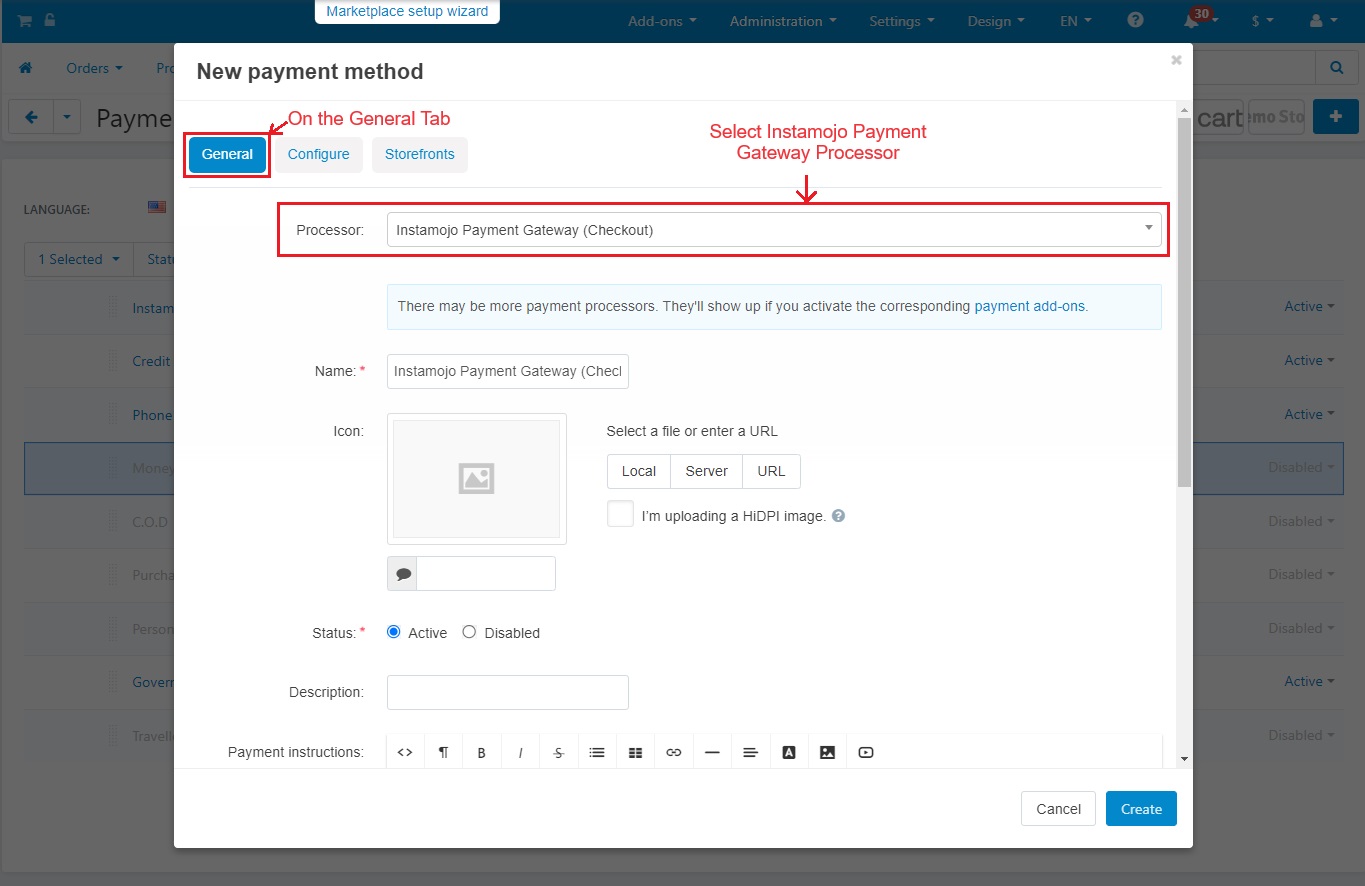Go to the home icon
Image resolution: width=1365 pixels, height=886 pixels.
tap(26, 68)
